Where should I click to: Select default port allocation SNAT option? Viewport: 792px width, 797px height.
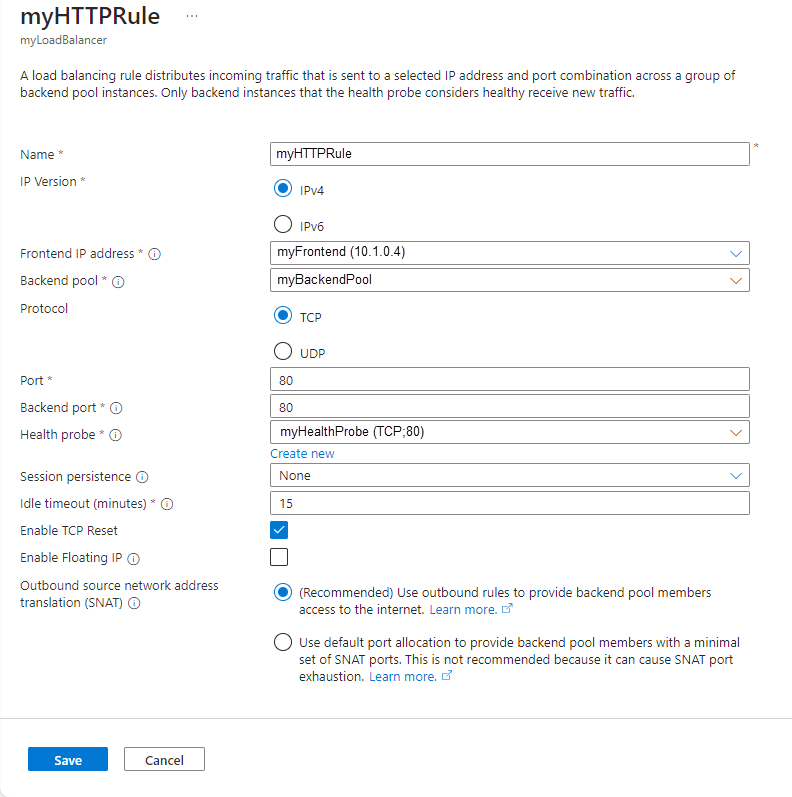click(x=283, y=642)
